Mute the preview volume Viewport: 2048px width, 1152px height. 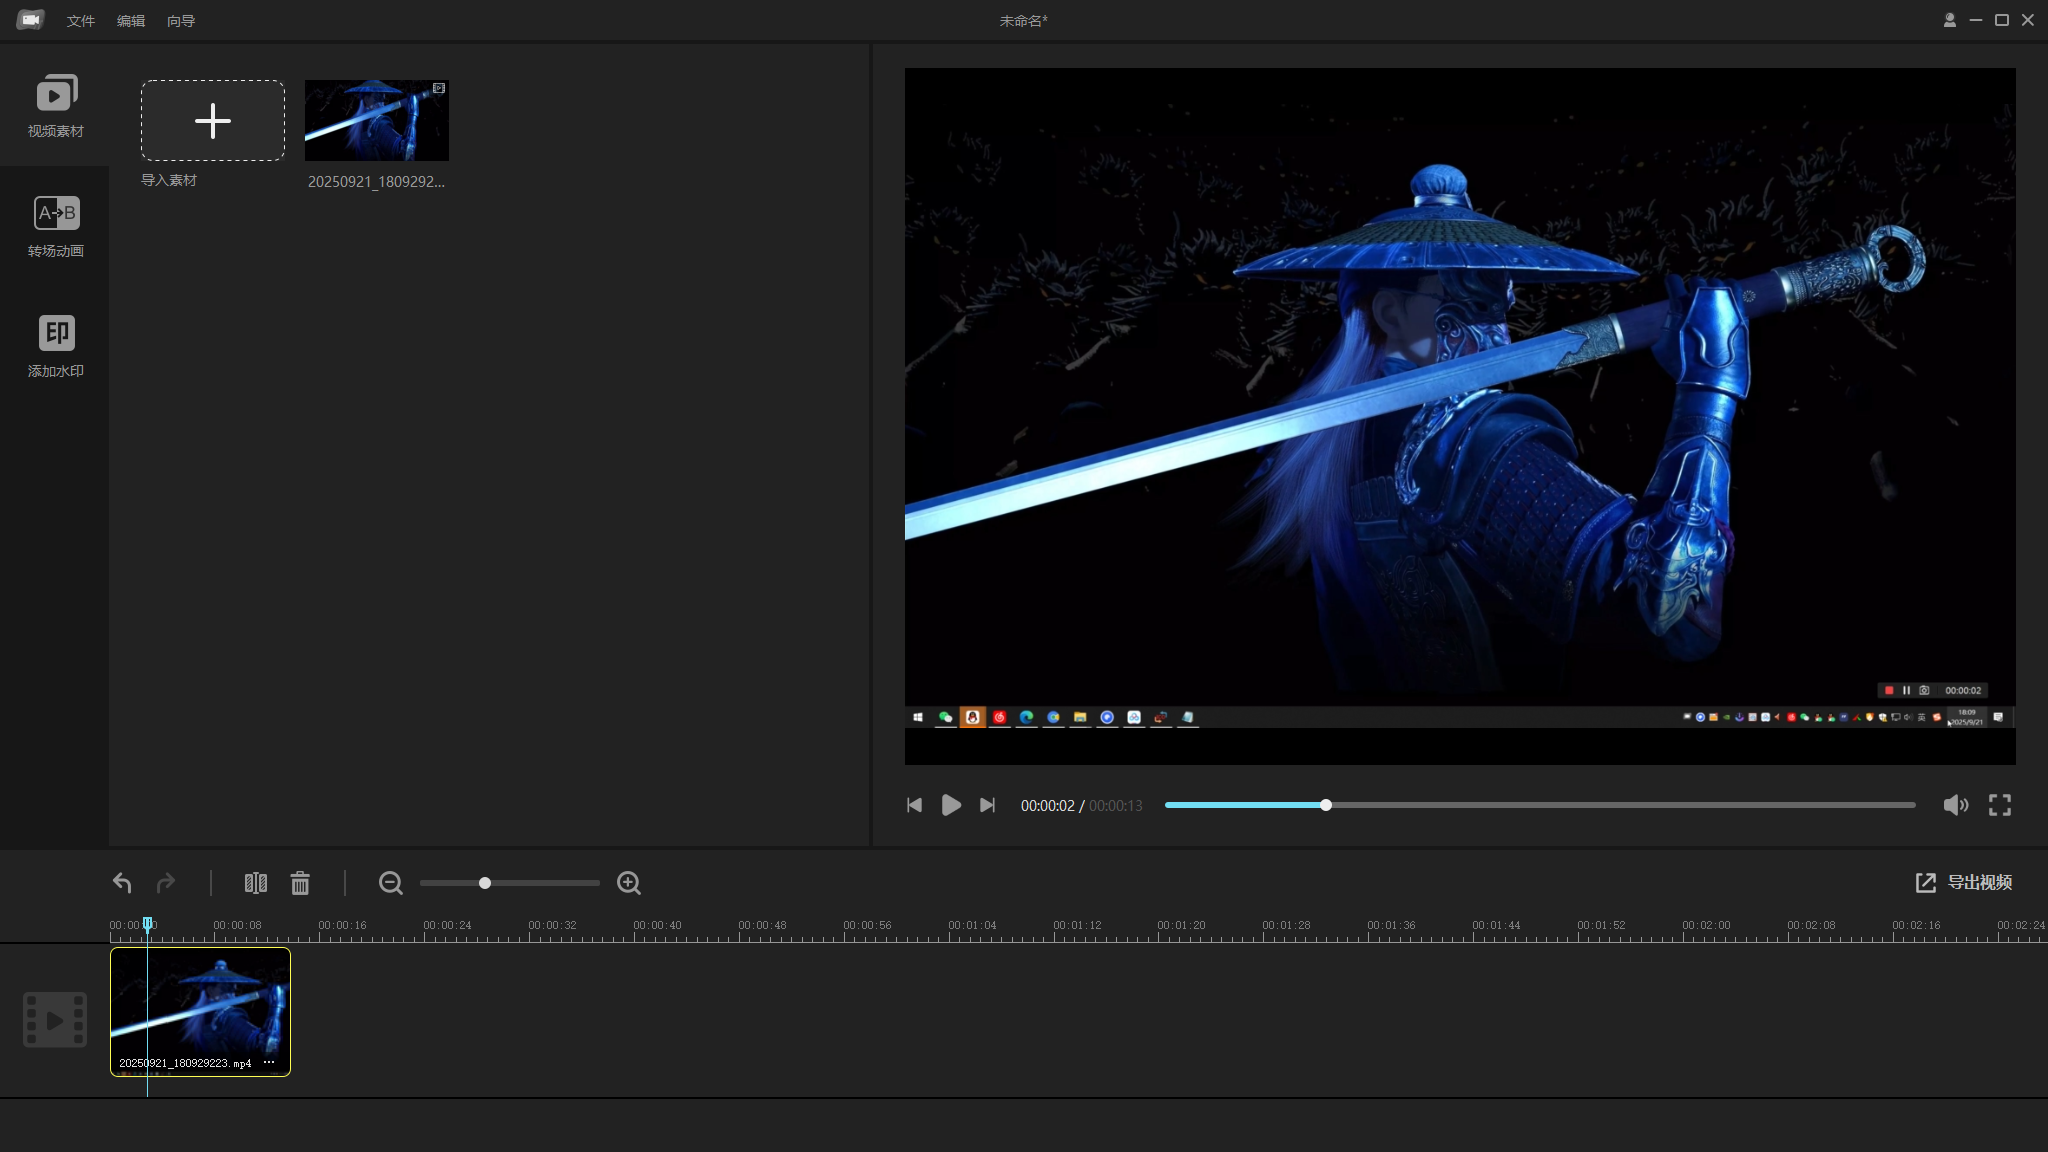coord(1956,805)
